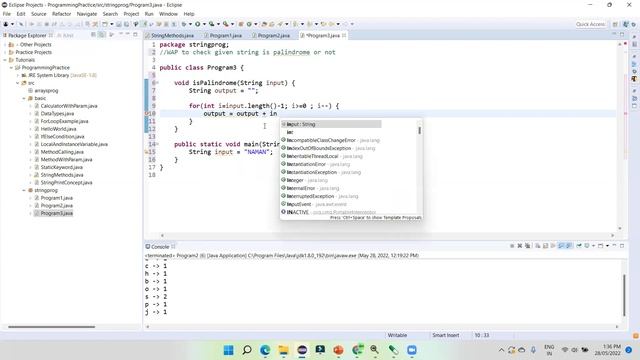Viewport: 640px width, 360px height.
Task: Click the Windows taskbar search icon
Action: tap(247, 350)
